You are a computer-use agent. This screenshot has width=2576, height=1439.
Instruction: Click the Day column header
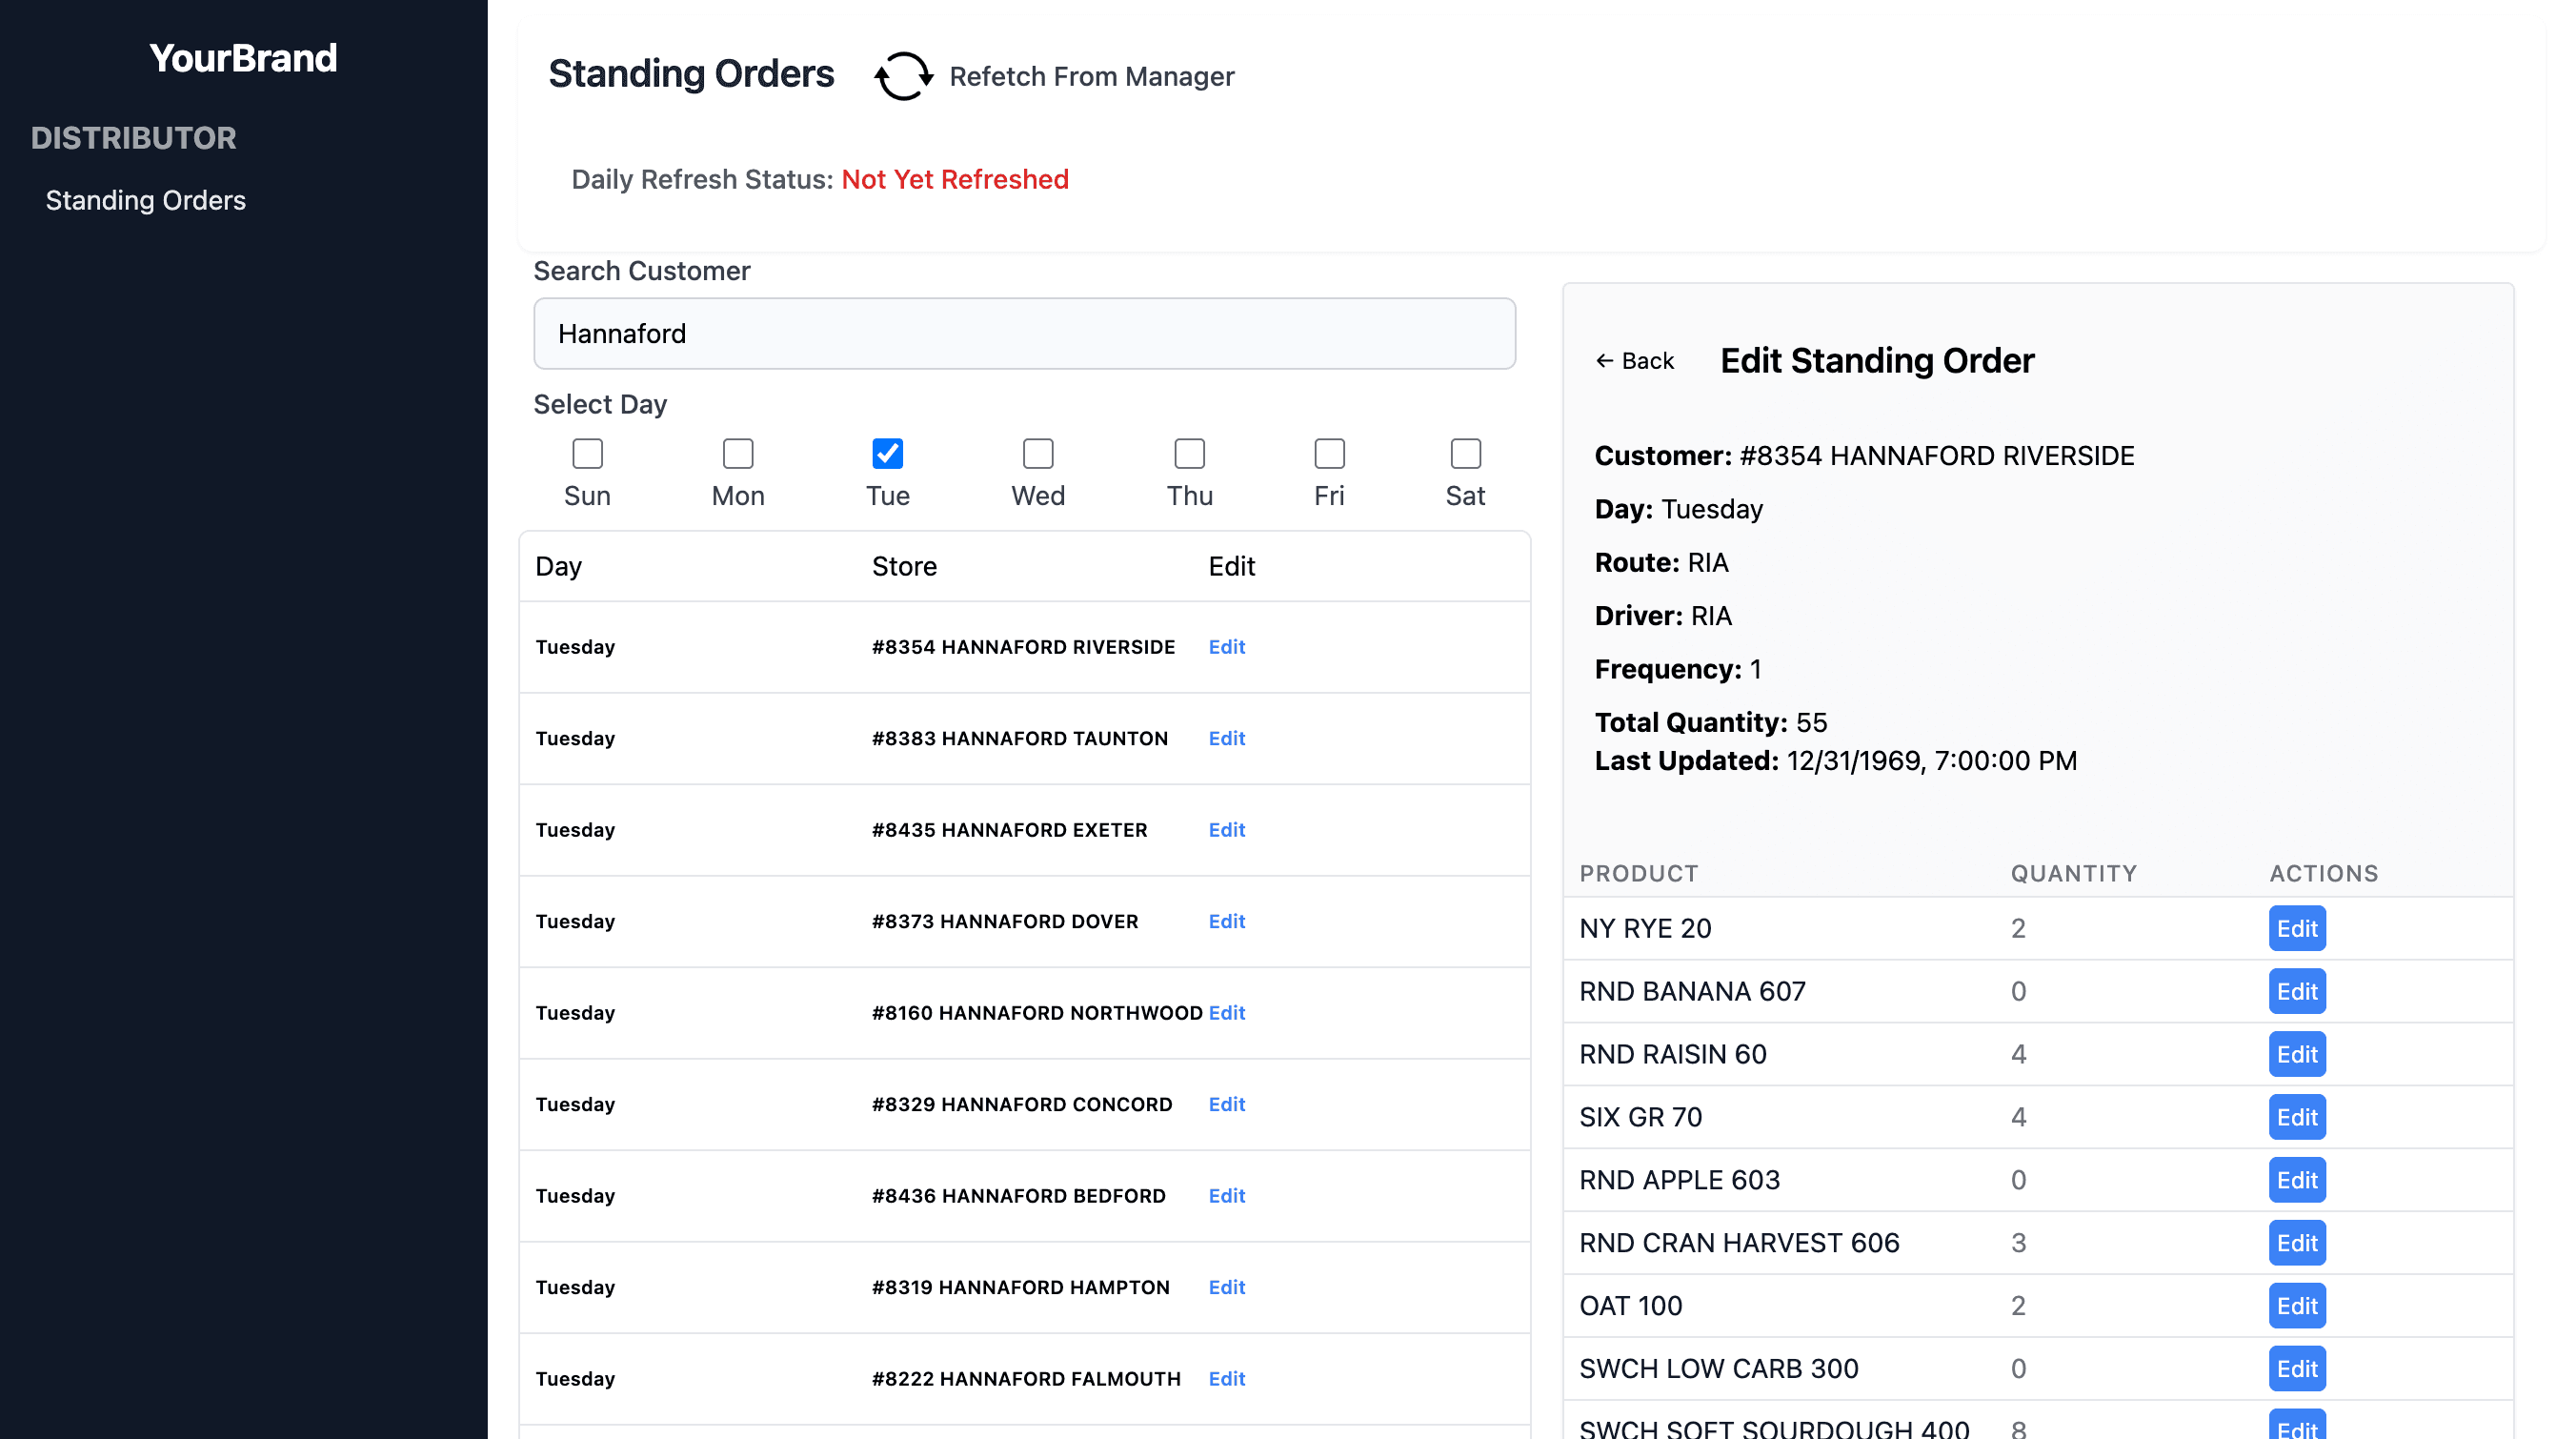click(558, 566)
